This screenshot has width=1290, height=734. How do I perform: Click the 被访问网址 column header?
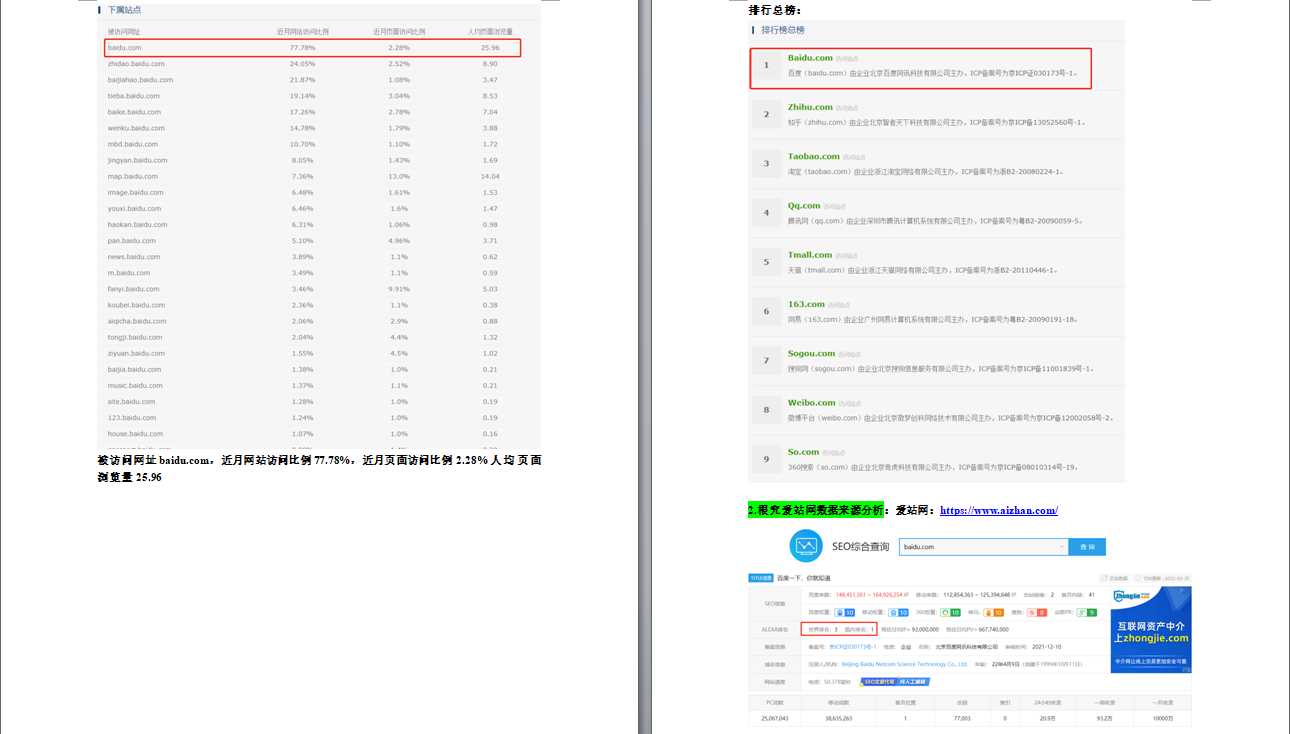(126, 32)
